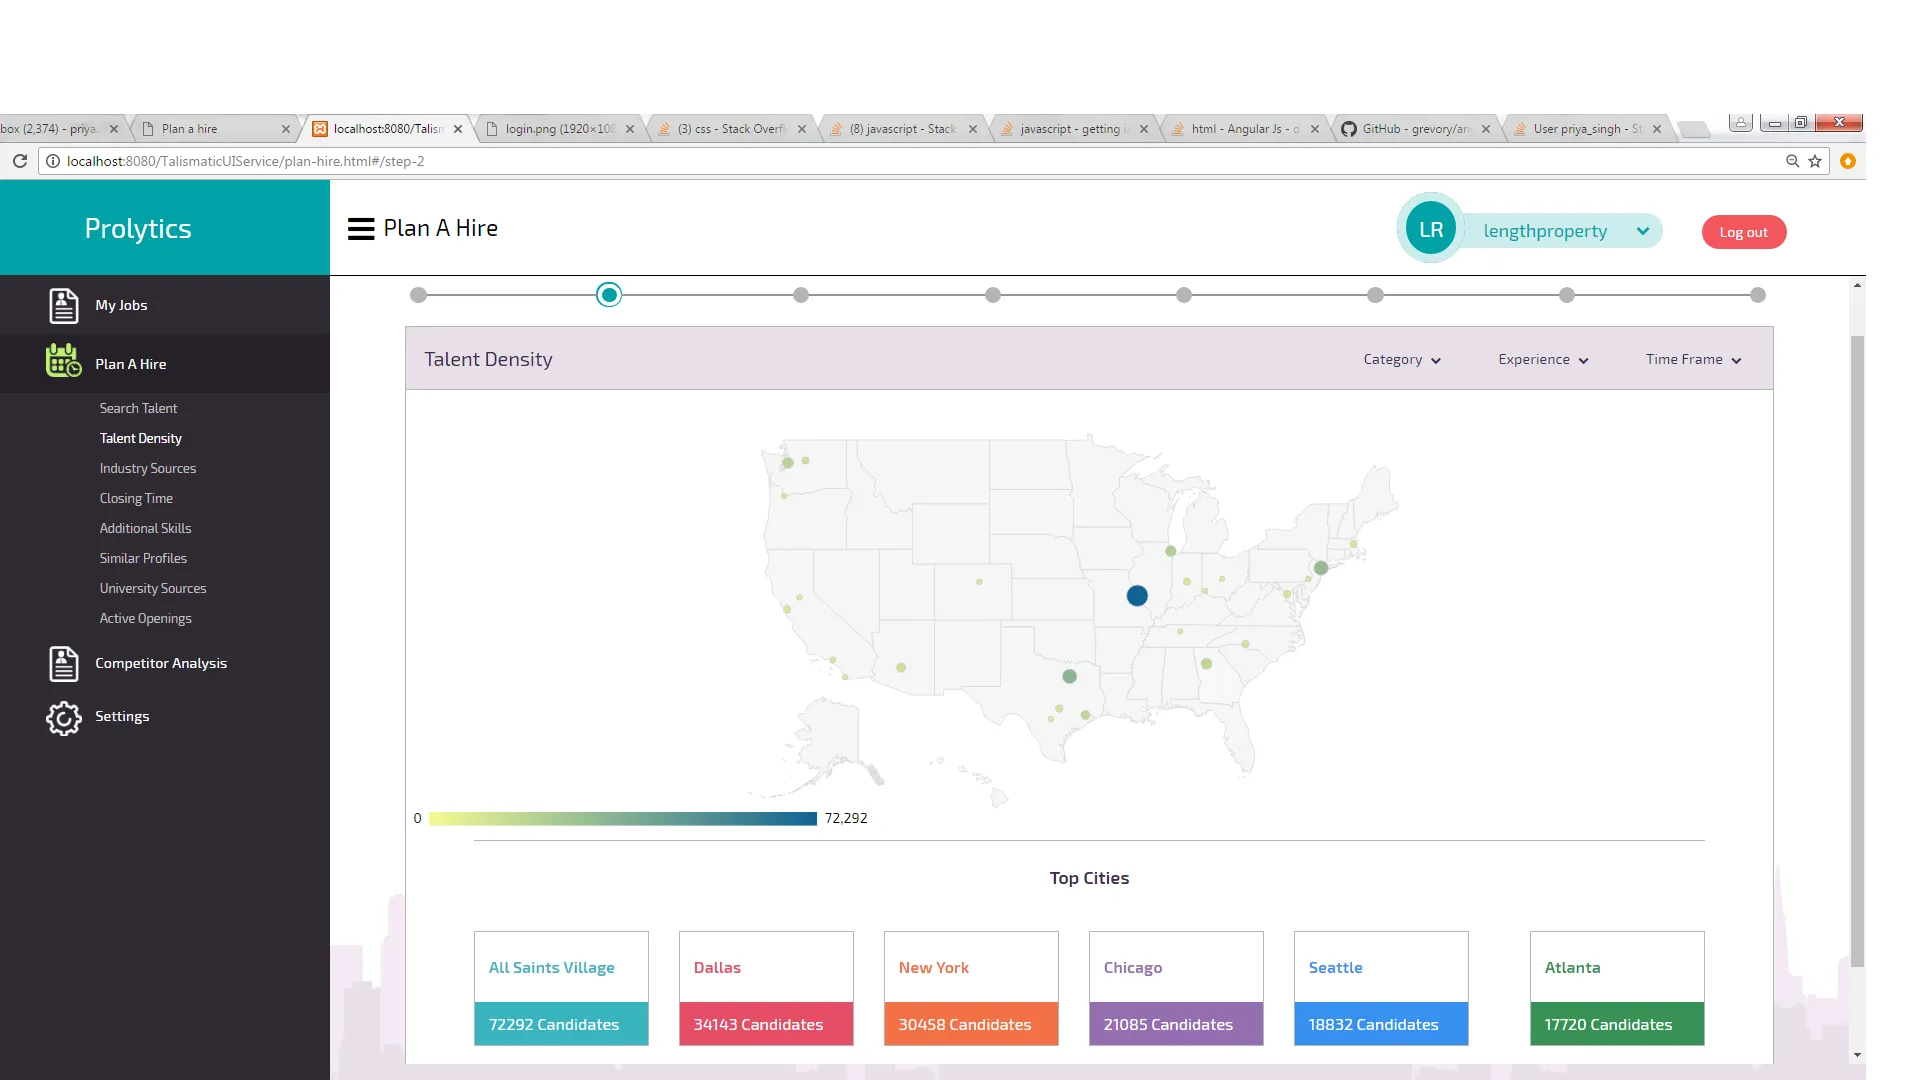The height and width of the screenshot is (1080, 1920).
Task: Expand the Time Frame dropdown
Action: click(1693, 360)
